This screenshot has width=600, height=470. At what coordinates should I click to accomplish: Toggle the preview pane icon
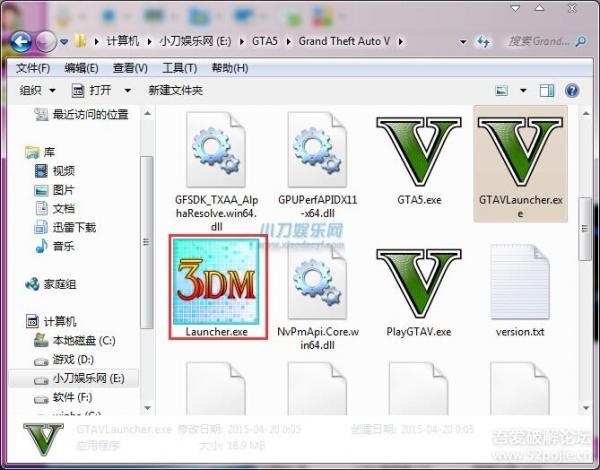547,91
